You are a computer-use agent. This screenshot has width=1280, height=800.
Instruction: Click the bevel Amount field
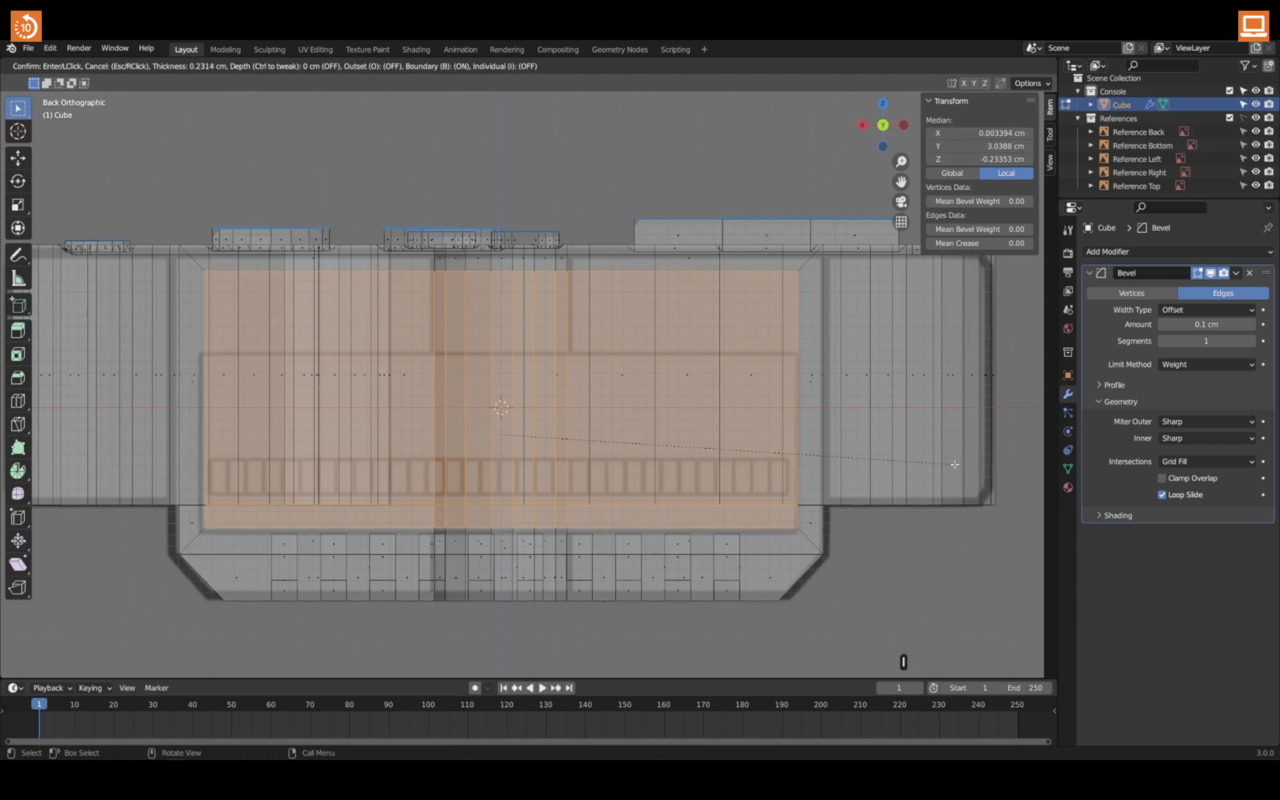[1207, 324]
